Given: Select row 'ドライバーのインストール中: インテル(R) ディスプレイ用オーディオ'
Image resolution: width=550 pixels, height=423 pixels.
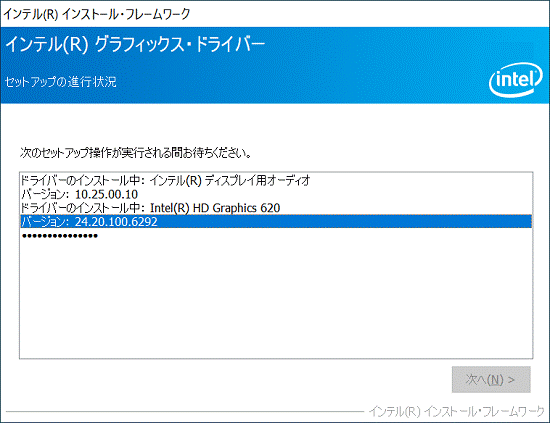Looking at the screenshot, I should 276,180.
